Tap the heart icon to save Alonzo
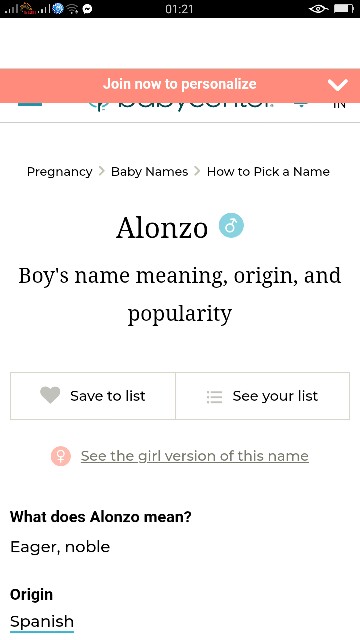The height and width of the screenshot is (640, 360). tap(50, 395)
